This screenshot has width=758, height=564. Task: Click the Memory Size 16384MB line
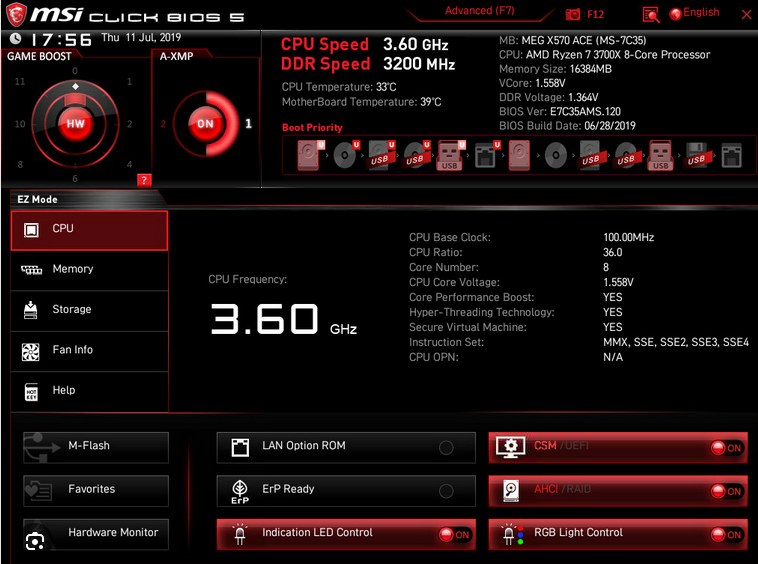[555, 69]
